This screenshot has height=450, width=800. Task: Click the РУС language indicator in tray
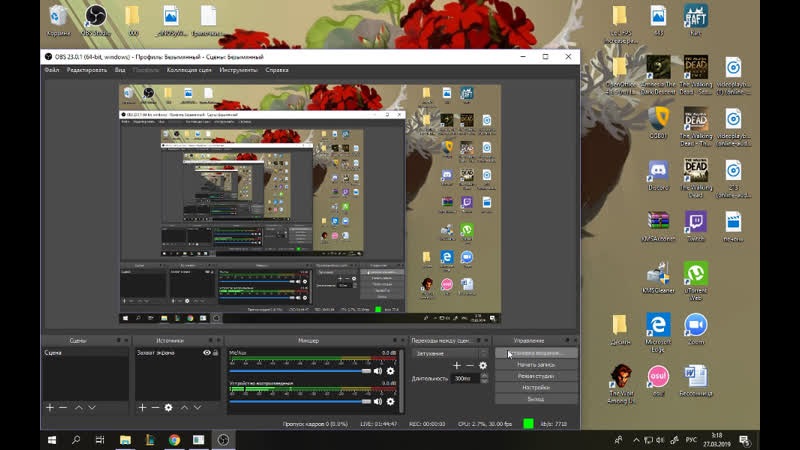point(691,440)
